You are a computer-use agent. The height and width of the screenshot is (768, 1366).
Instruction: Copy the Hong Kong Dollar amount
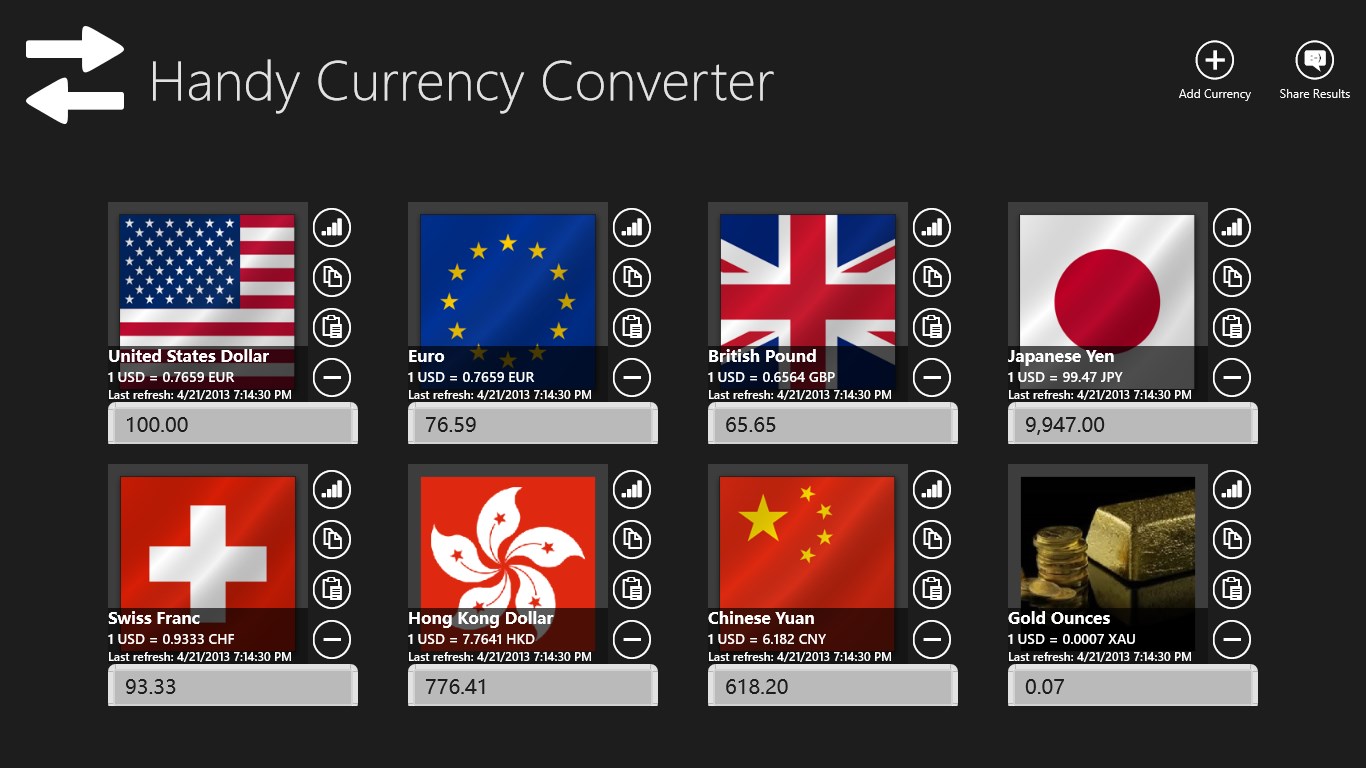632,539
